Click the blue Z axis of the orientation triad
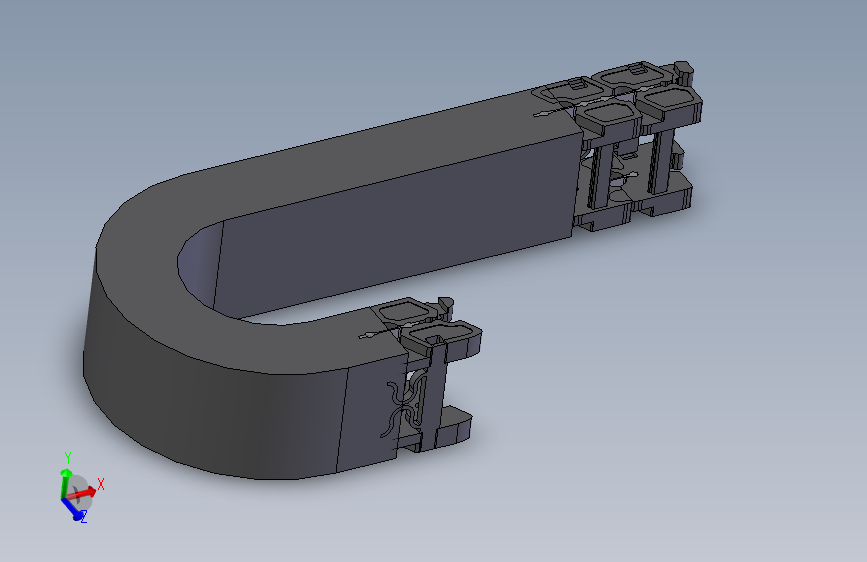The width and height of the screenshot is (867, 562). (x=72, y=508)
